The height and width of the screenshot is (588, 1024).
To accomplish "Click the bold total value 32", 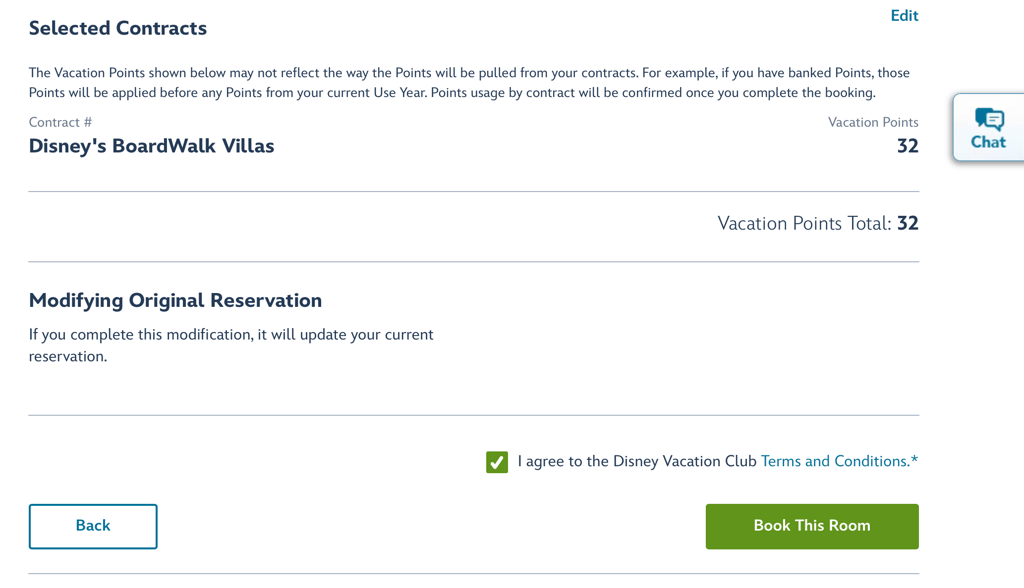I will pos(907,223).
